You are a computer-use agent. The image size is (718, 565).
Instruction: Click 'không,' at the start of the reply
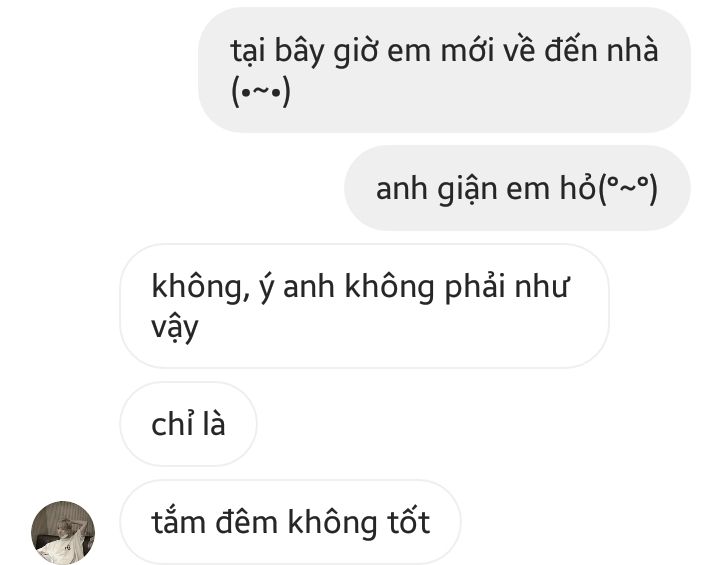click(201, 286)
